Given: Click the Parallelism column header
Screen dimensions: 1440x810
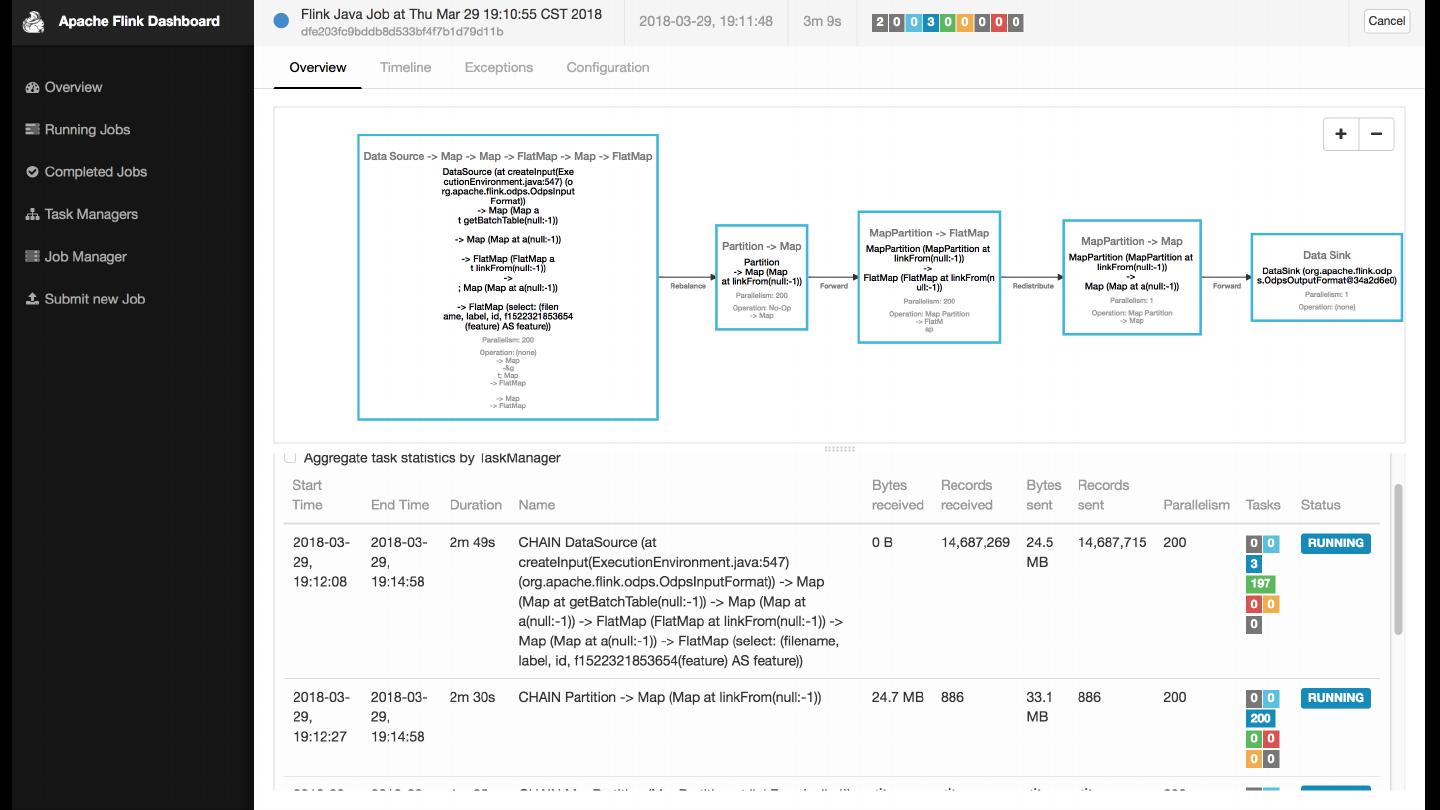Looking at the screenshot, I should click(x=1197, y=505).
